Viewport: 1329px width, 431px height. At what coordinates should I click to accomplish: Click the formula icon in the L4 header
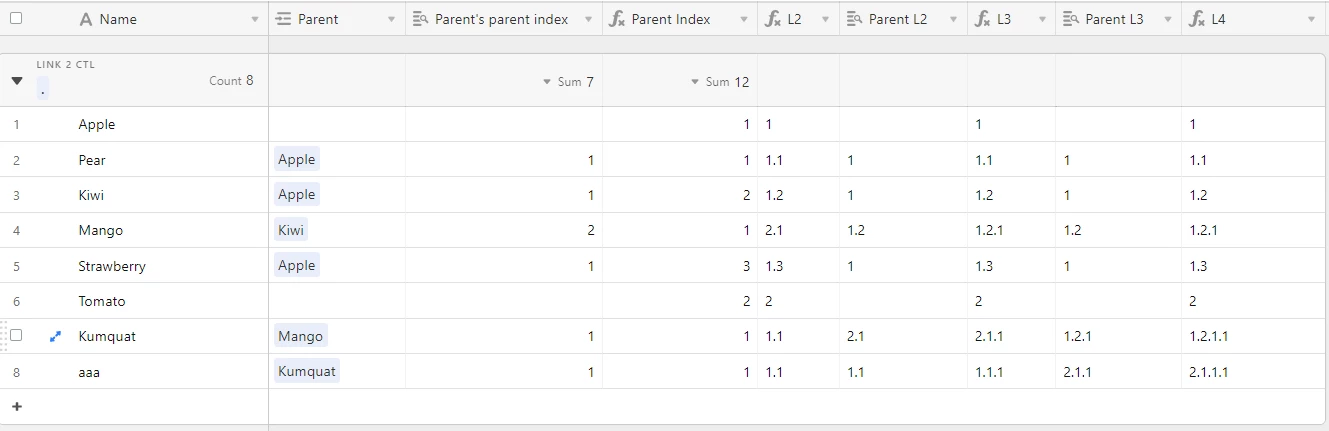[x=1197, y=19]
